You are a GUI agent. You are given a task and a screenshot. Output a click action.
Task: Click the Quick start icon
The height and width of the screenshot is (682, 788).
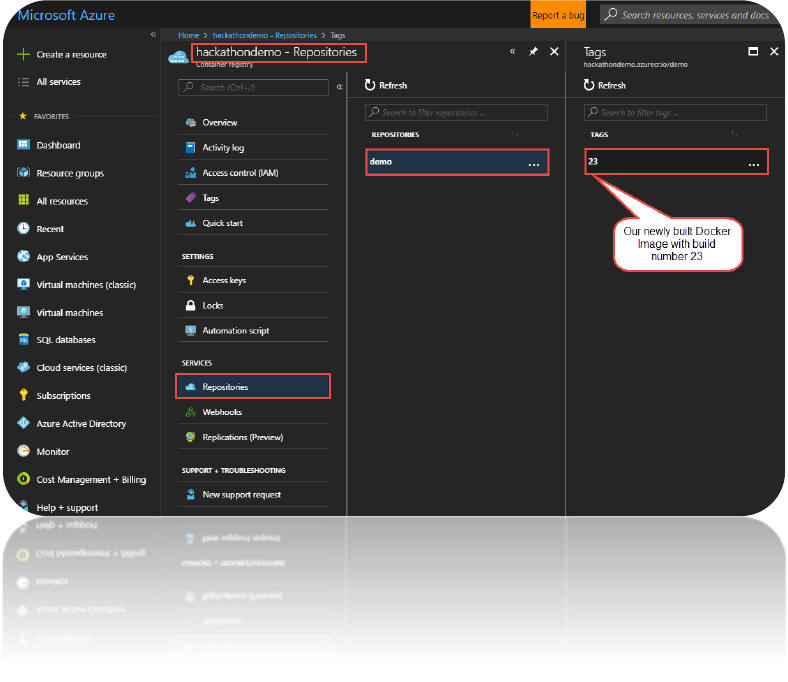click(190, 223)
